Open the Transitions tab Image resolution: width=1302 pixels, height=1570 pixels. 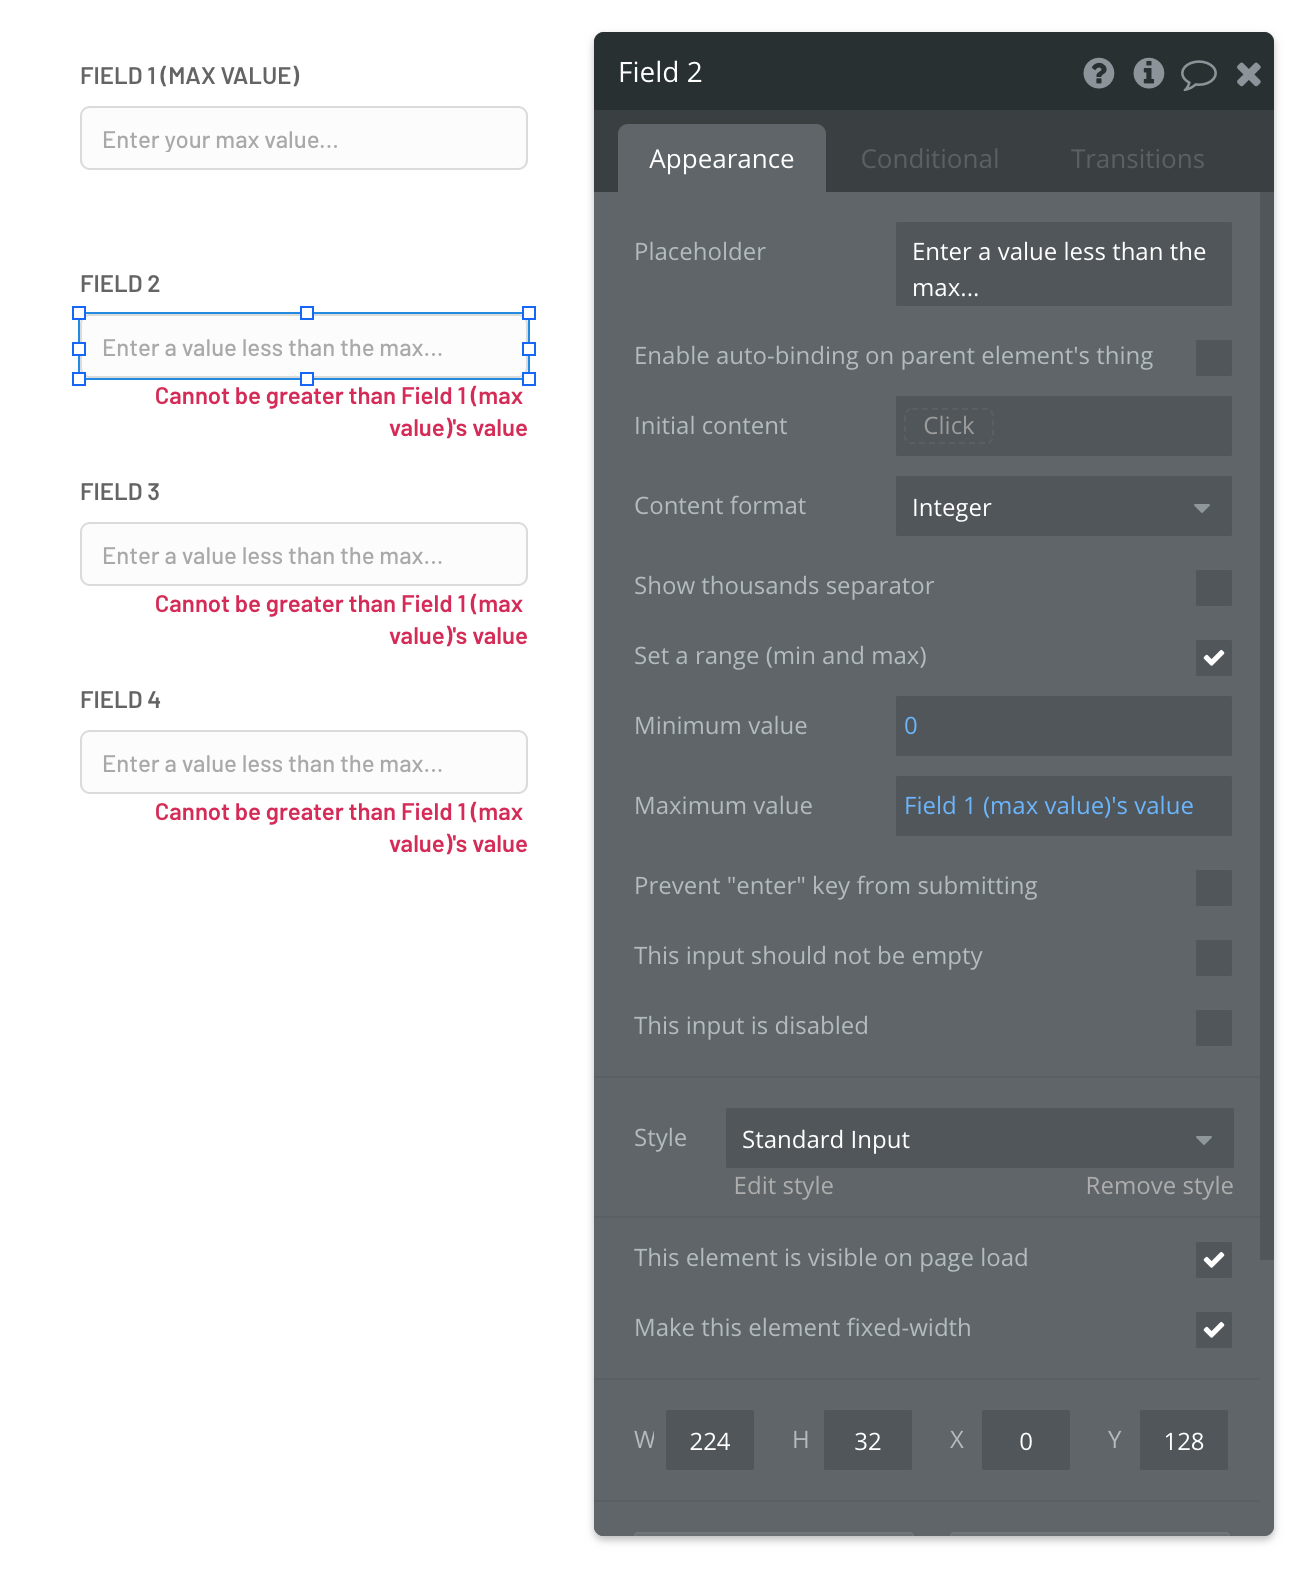pos(1137,159)
